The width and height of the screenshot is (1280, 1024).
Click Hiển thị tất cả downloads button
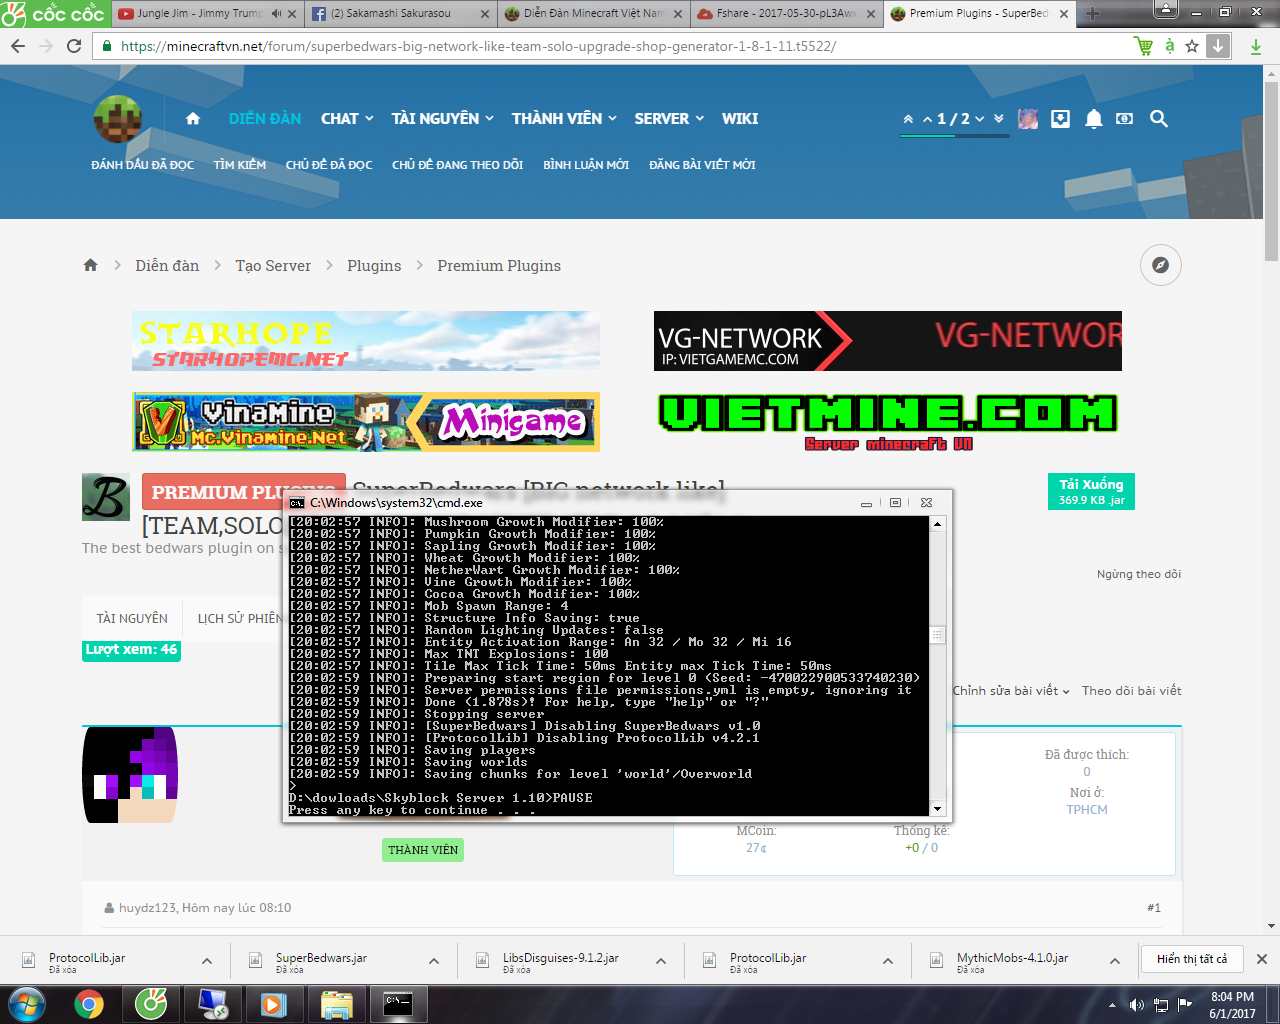1192,959
